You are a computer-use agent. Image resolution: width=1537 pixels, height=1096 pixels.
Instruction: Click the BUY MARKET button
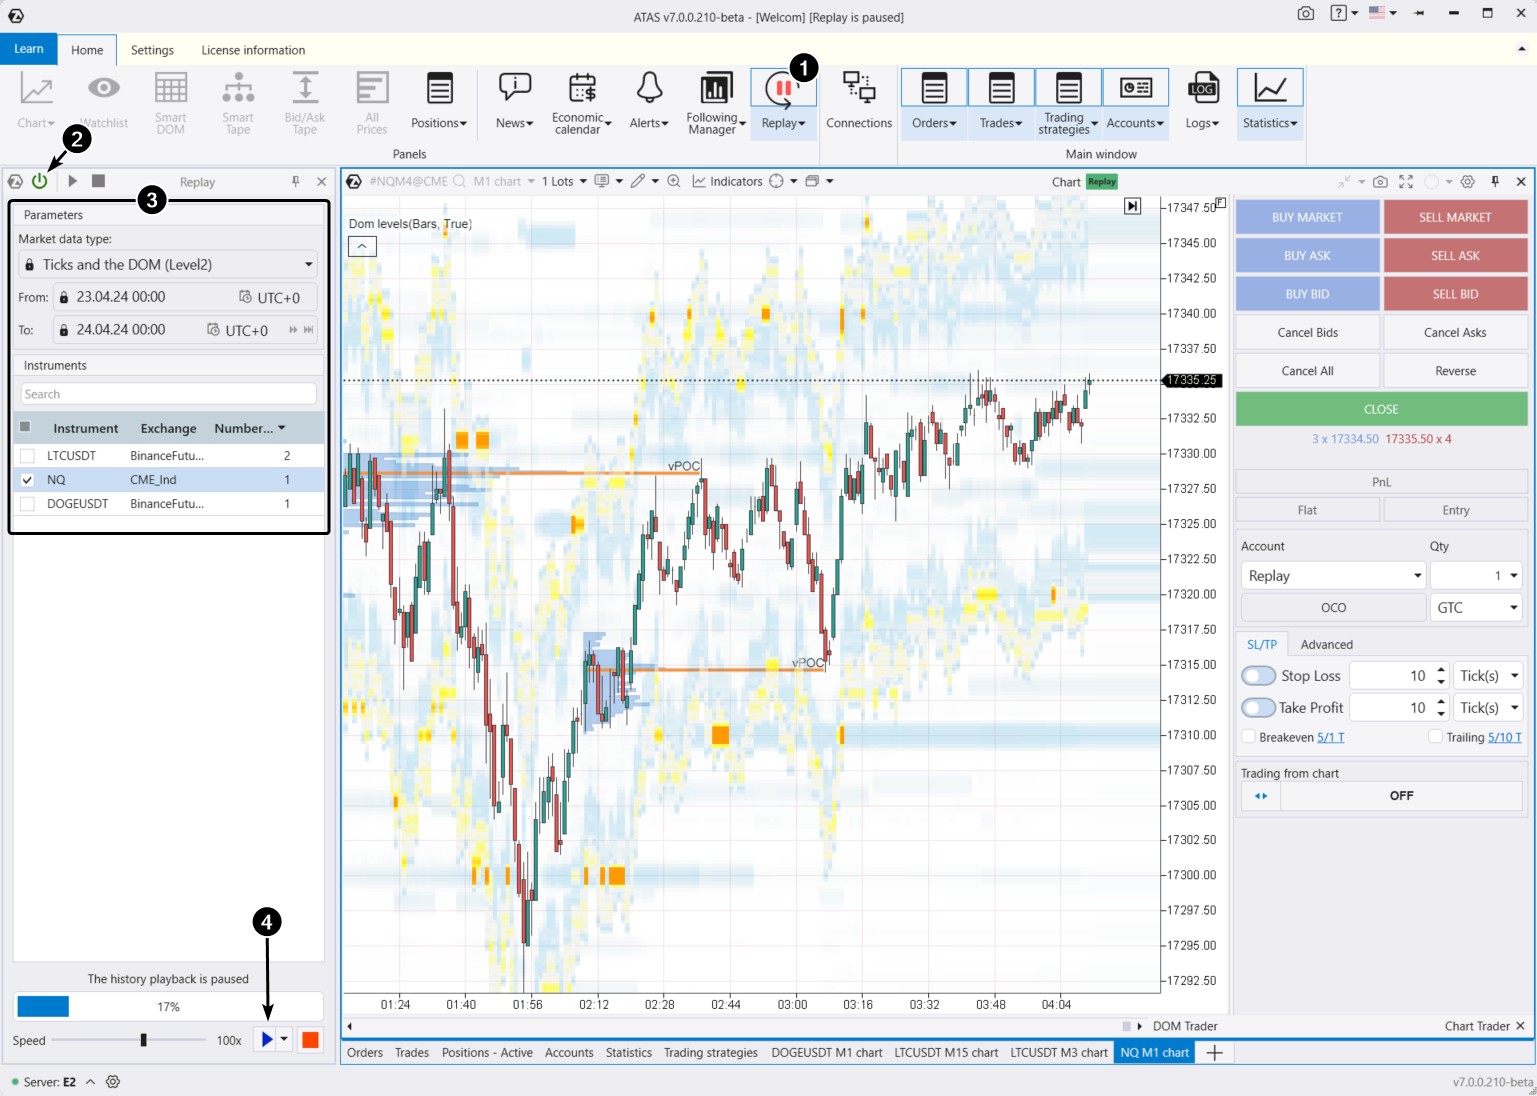pyautogui.click(x=1307, y=217)
